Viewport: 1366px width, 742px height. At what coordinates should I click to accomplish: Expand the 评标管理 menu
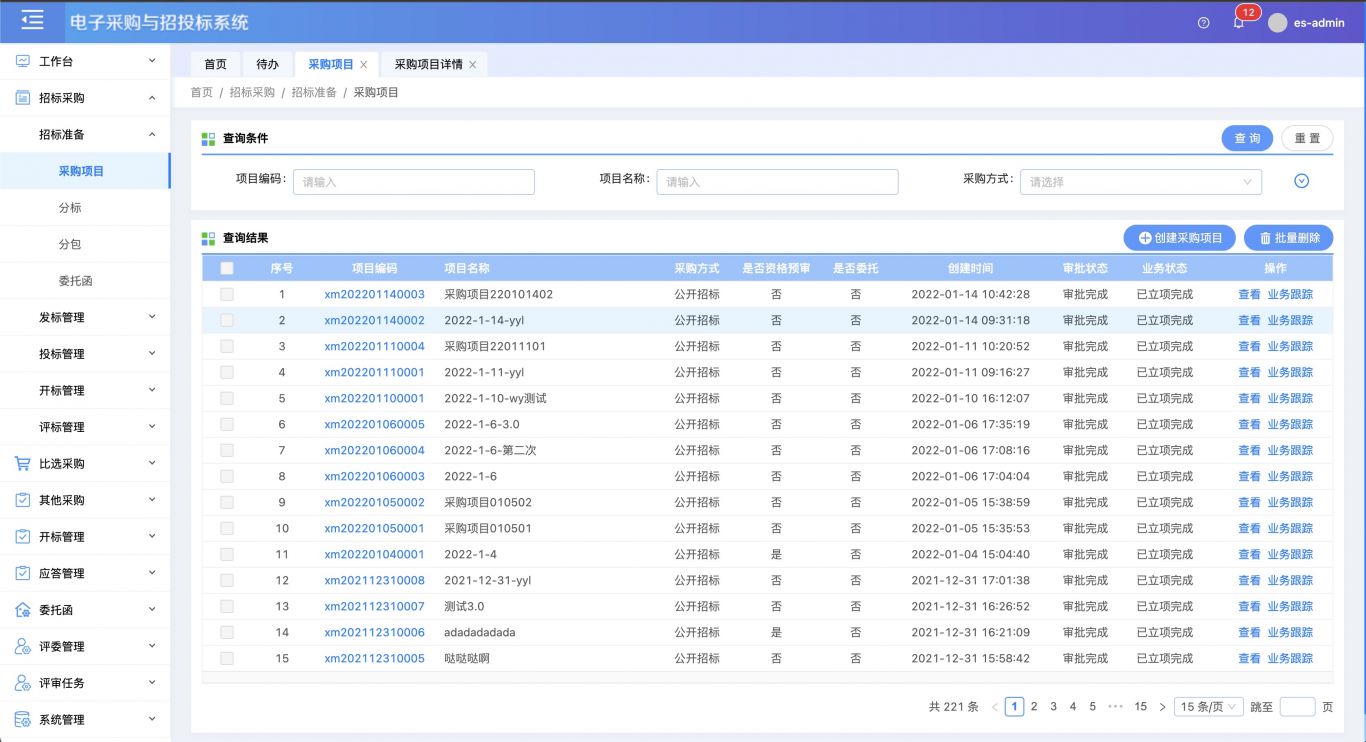[x=85, y=427]
